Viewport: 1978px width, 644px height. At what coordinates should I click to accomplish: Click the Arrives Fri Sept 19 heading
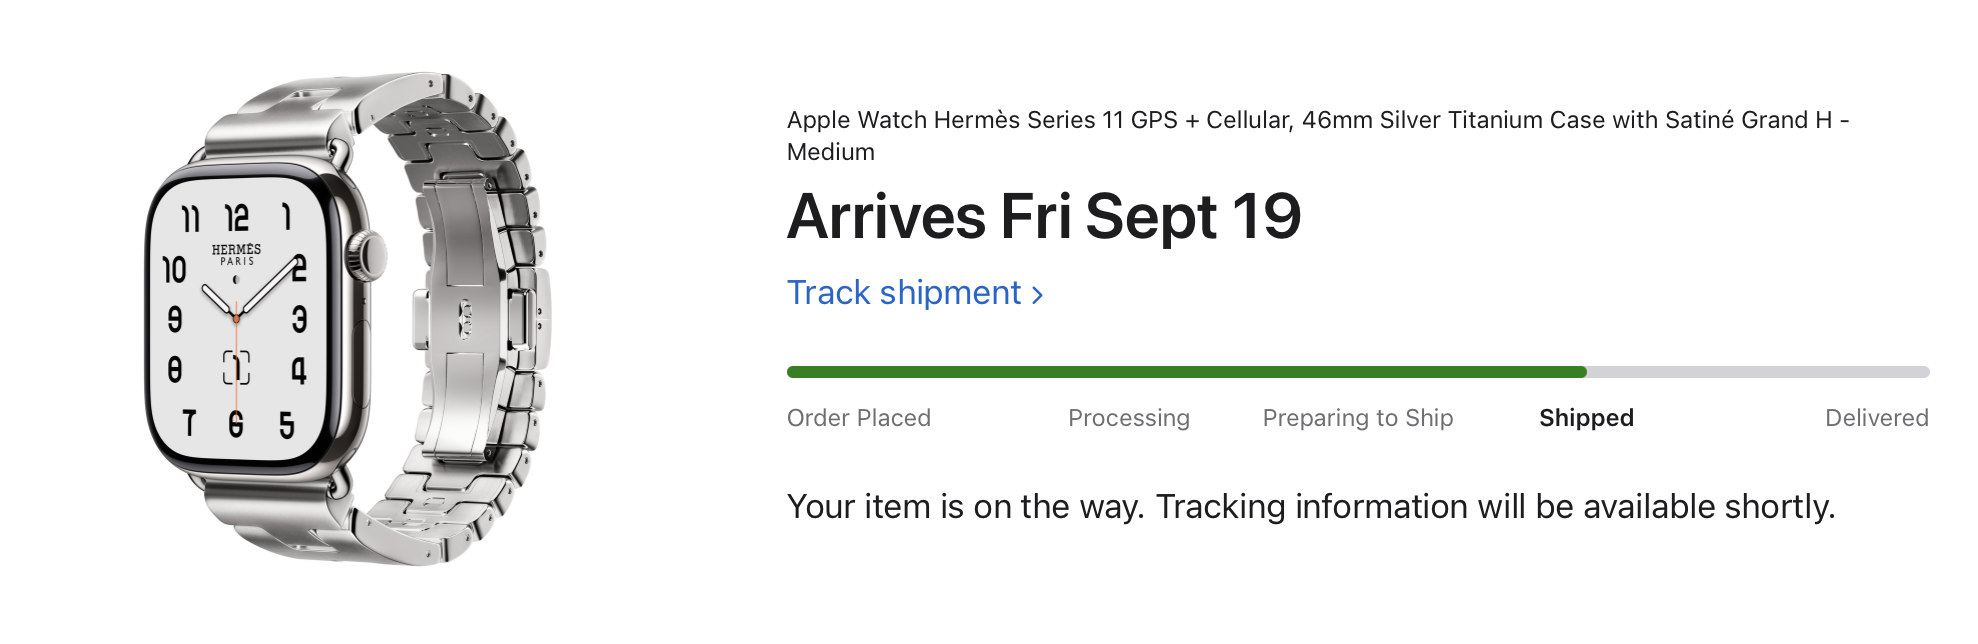pyautogui.click(x=1044, y=217)
